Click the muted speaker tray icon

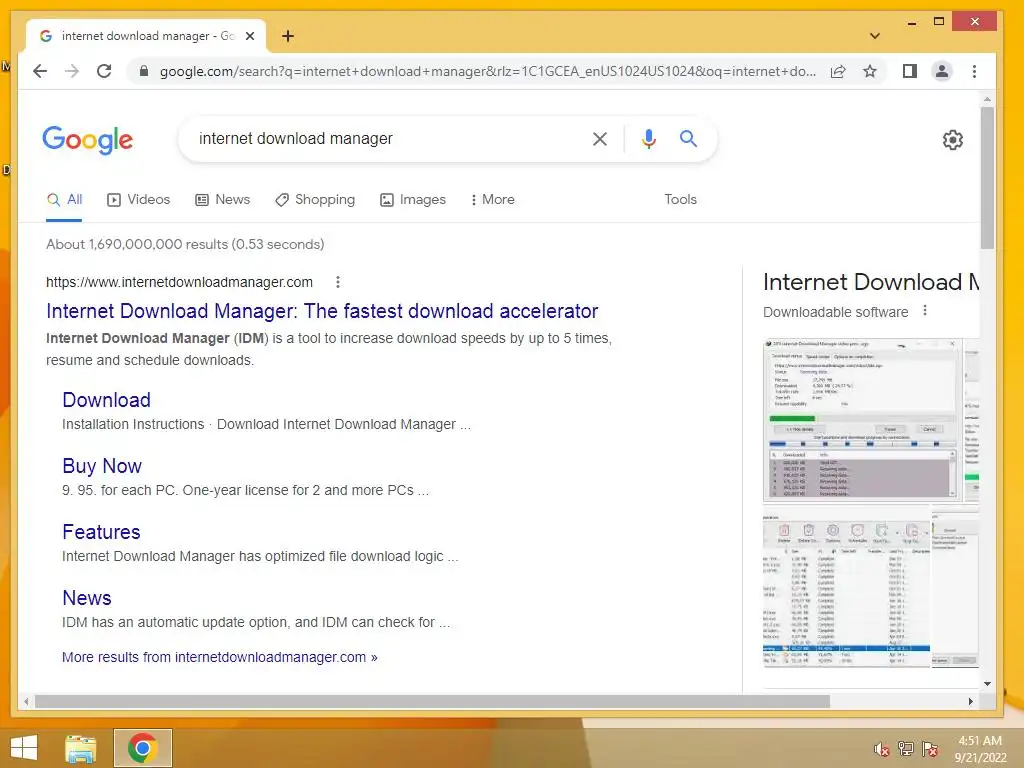pos(881,749)
